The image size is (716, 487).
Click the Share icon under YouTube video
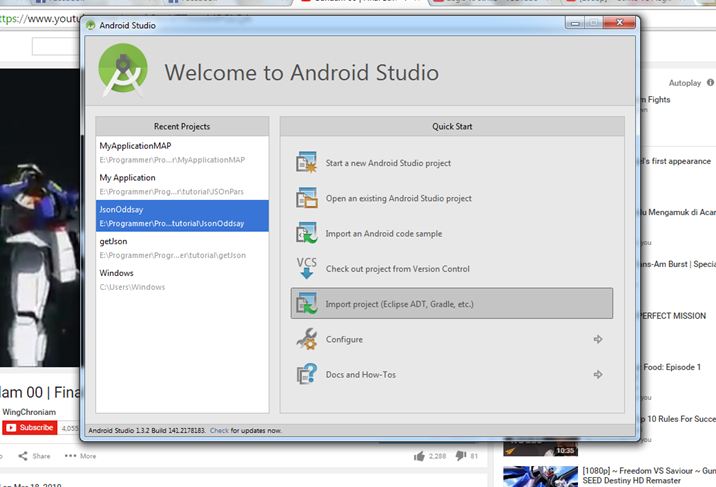[23, 456]
